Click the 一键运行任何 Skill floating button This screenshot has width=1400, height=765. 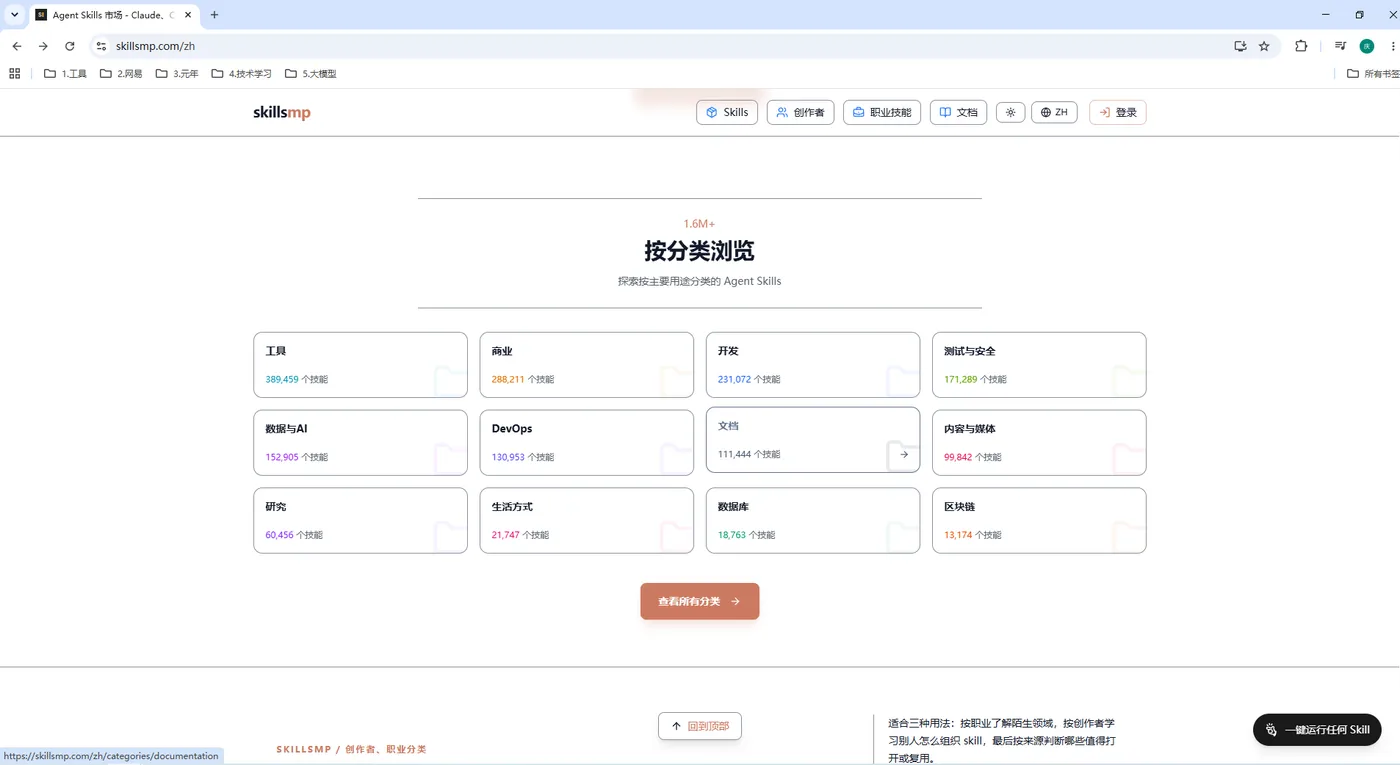1317,729
